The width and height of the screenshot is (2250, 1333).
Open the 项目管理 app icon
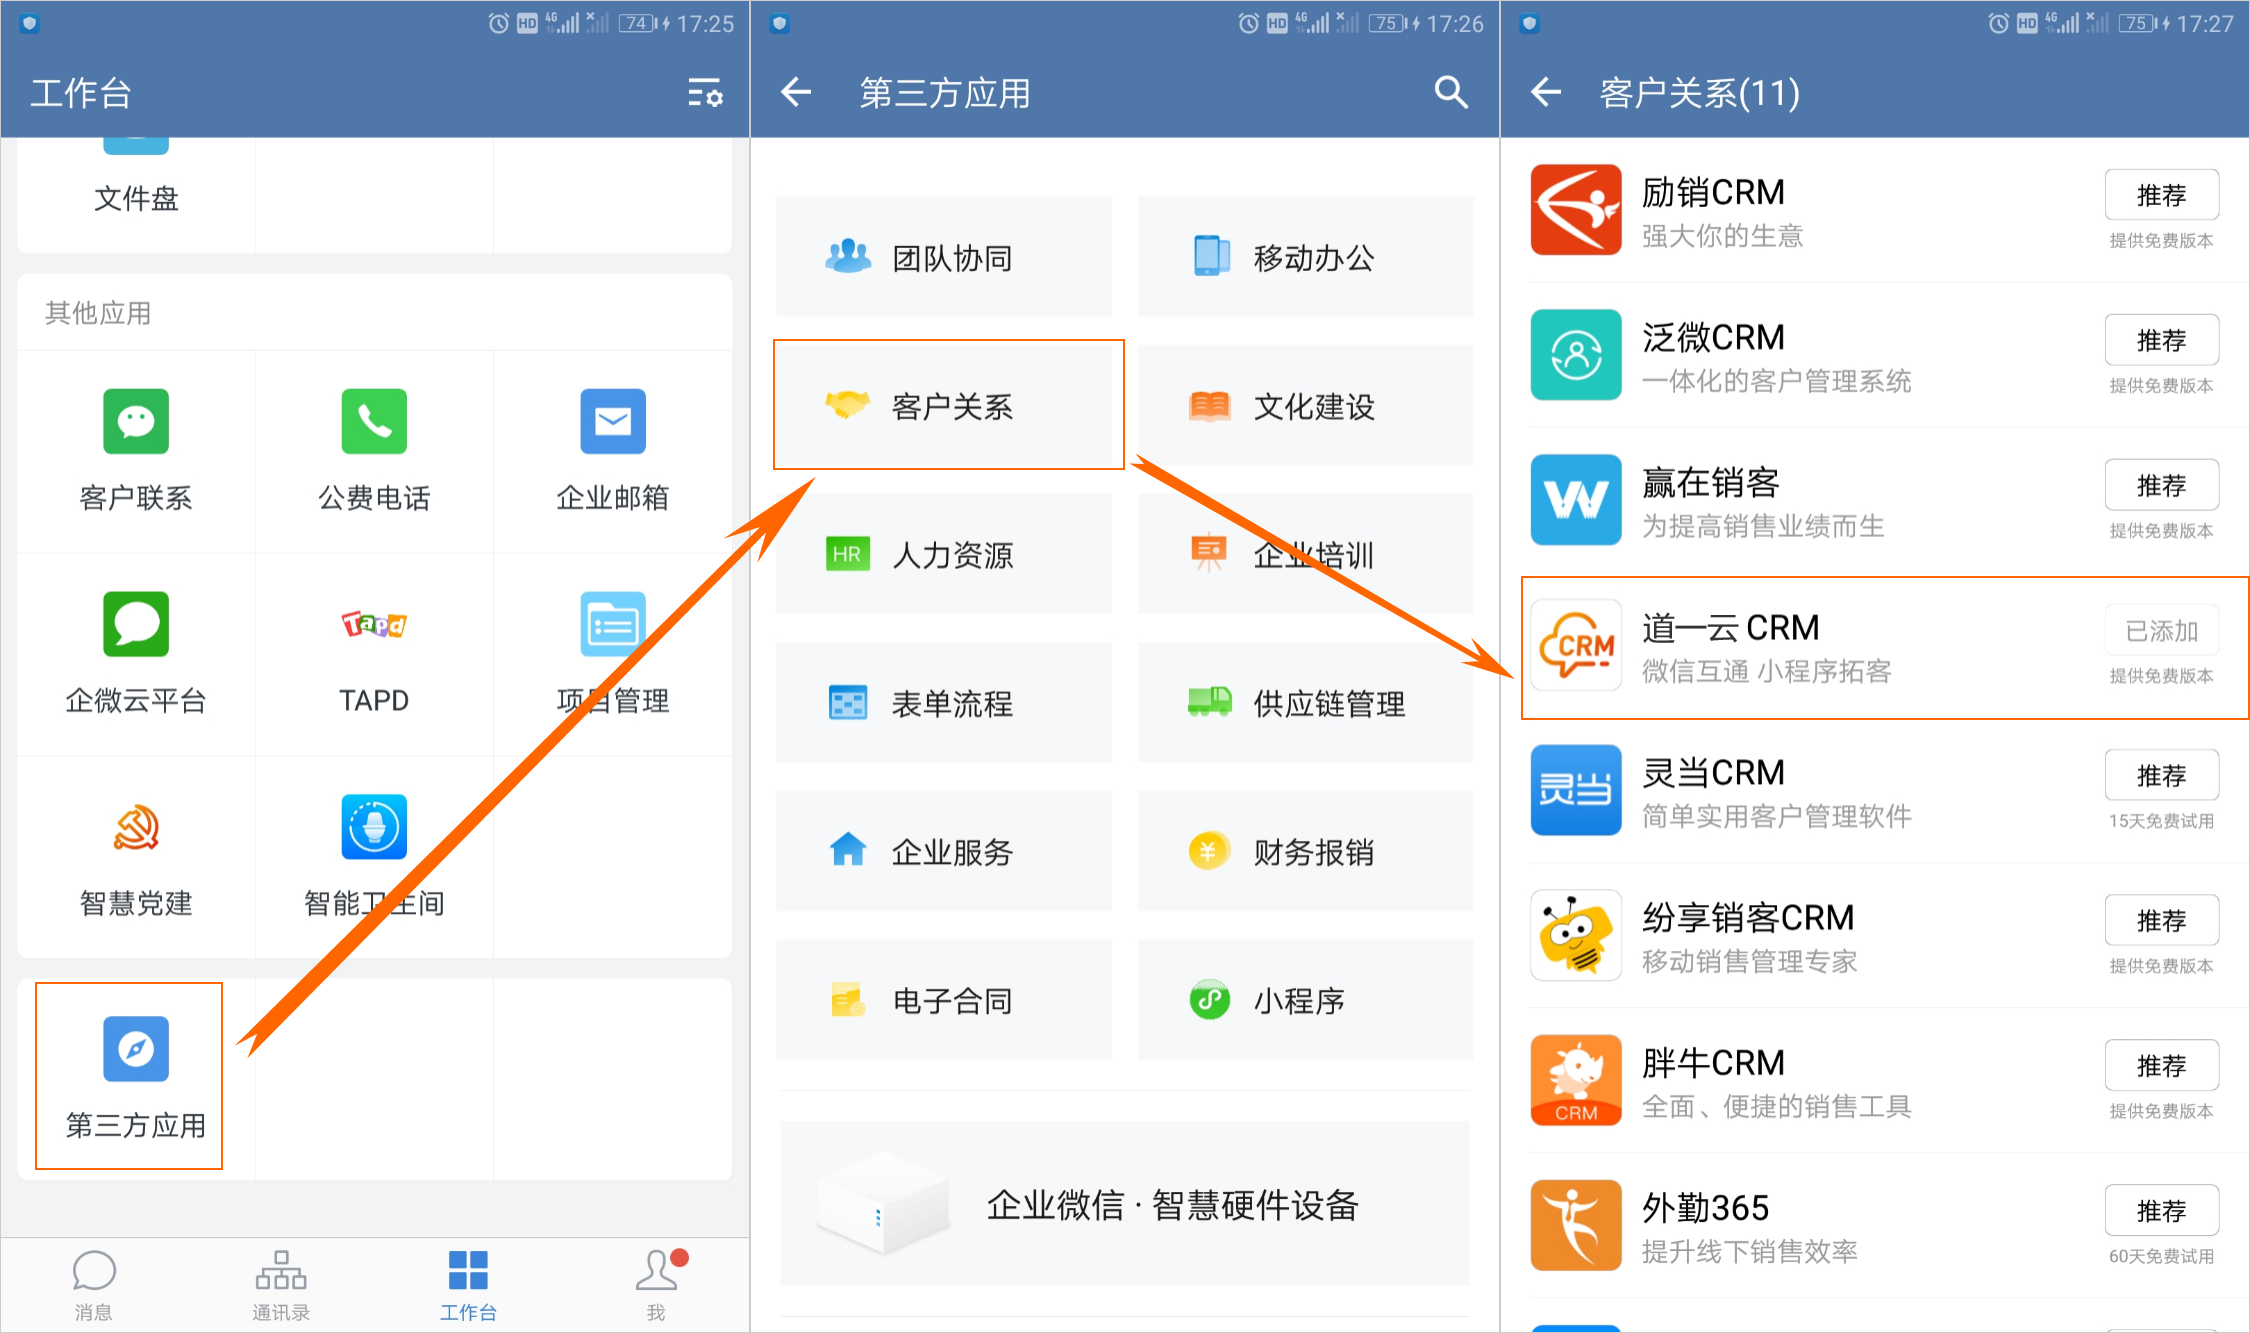tap(613, 624)
